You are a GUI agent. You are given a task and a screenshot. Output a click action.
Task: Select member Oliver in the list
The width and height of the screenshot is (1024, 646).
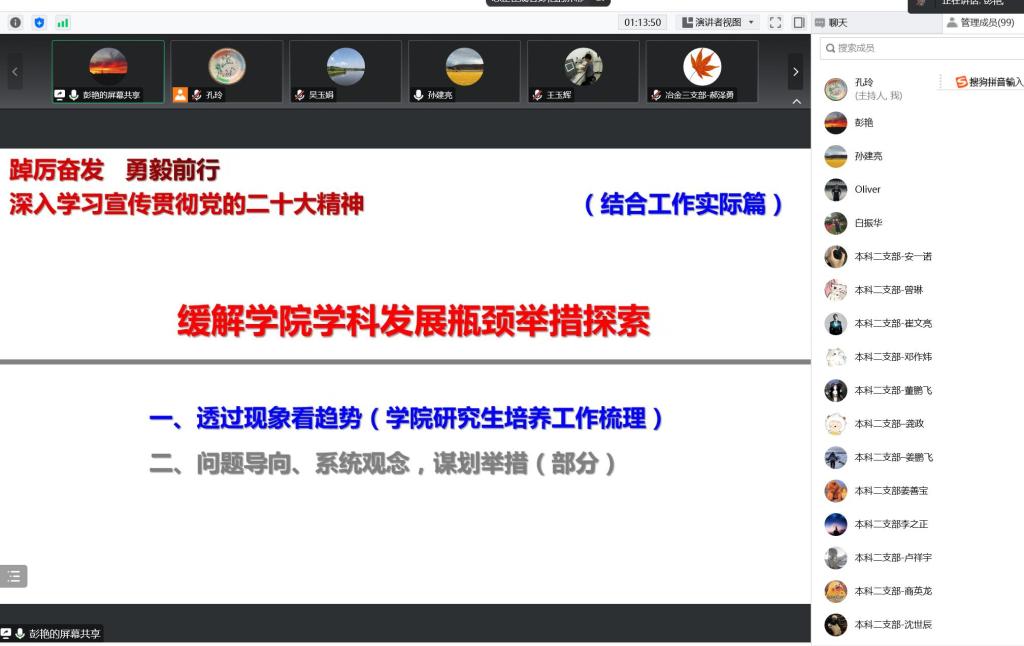(867, 189)
